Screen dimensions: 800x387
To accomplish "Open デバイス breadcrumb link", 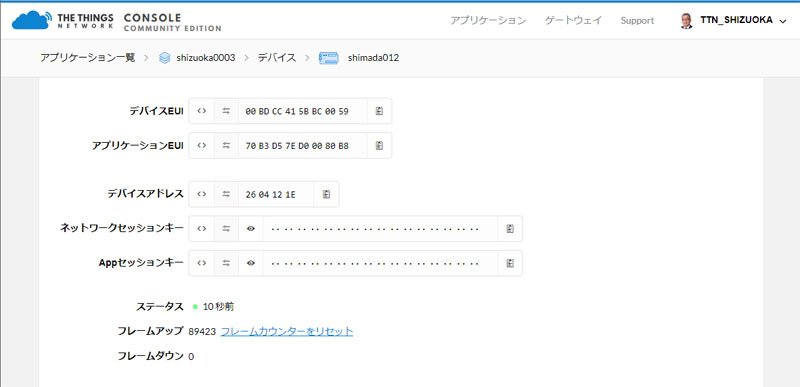I will (277, 58).
